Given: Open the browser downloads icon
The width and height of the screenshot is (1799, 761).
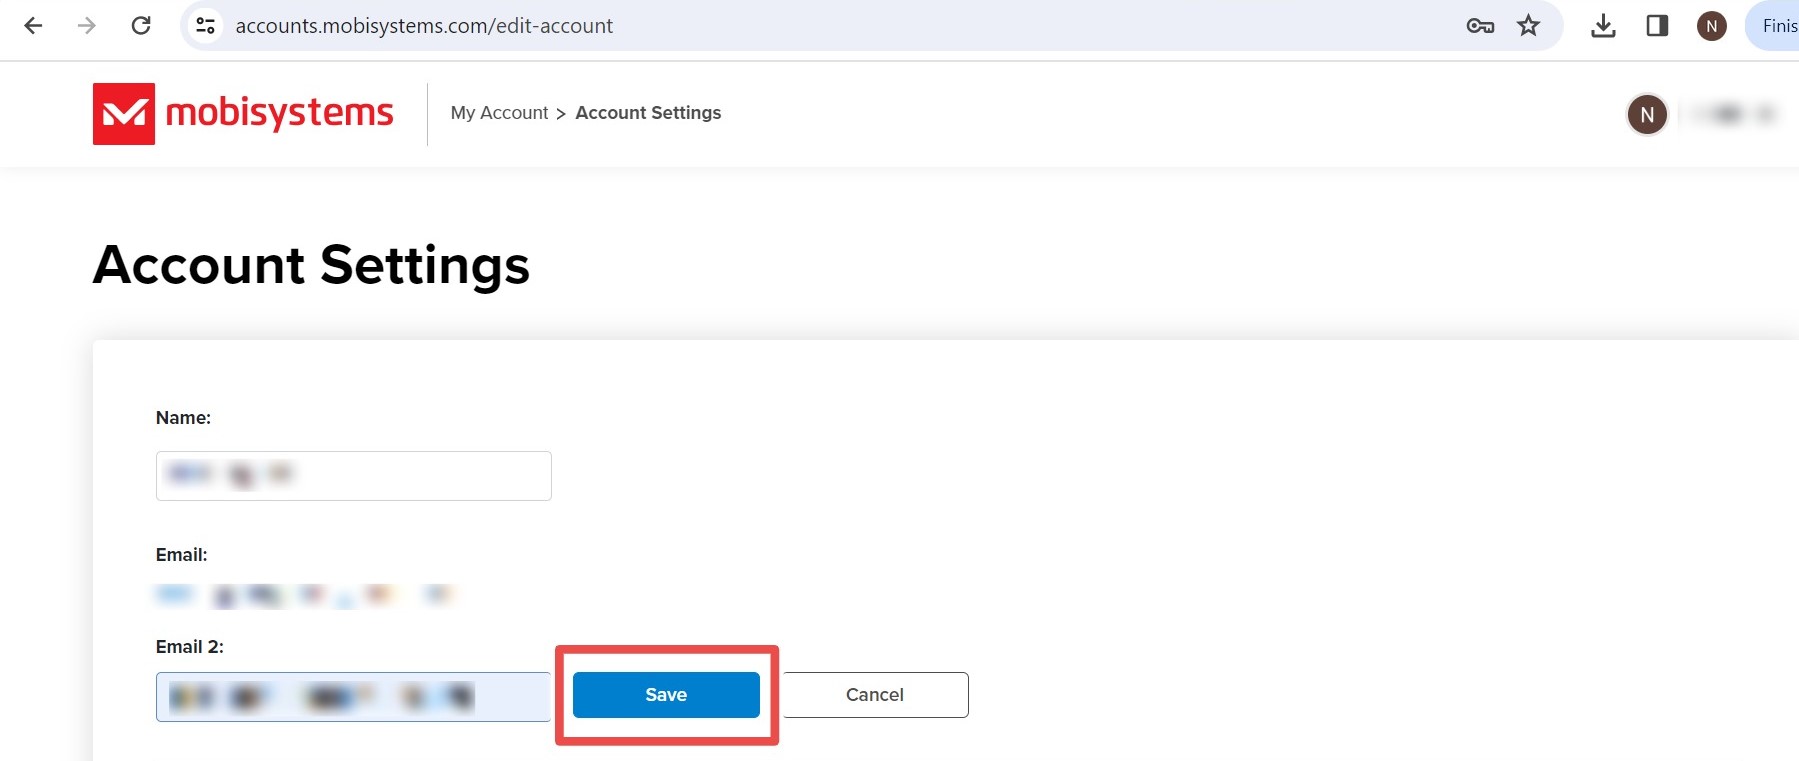Looking at the screenshot, I should (x=1603, y=26).
